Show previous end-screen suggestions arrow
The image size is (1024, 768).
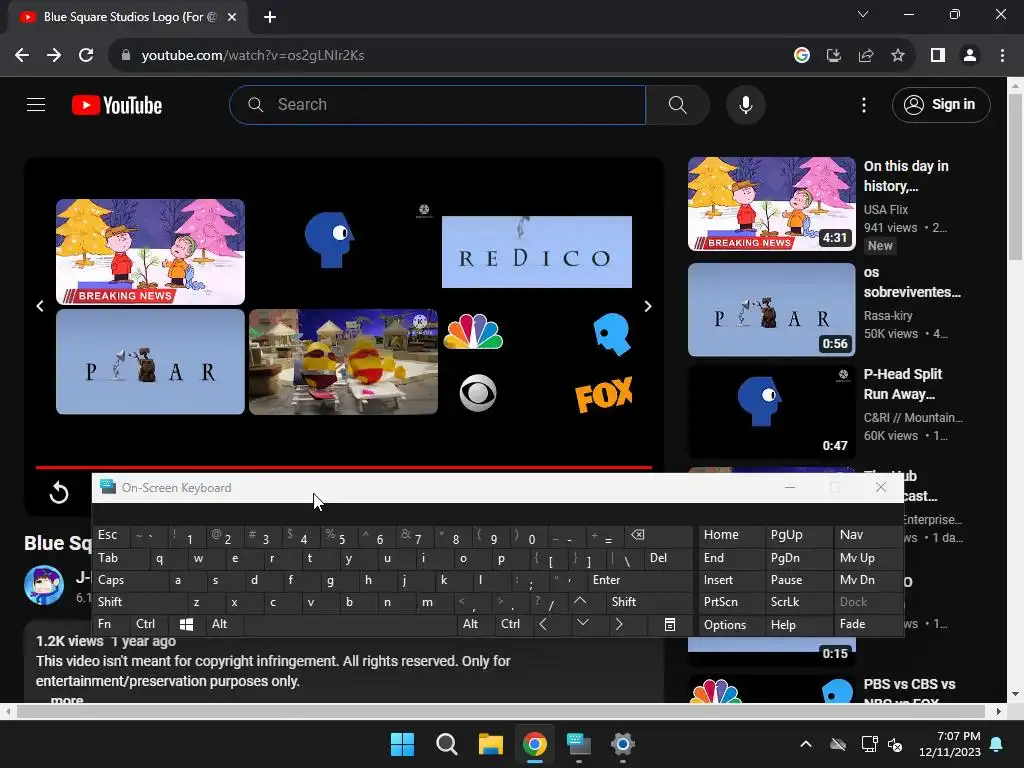pyautogui.click(x=40, y=306)
